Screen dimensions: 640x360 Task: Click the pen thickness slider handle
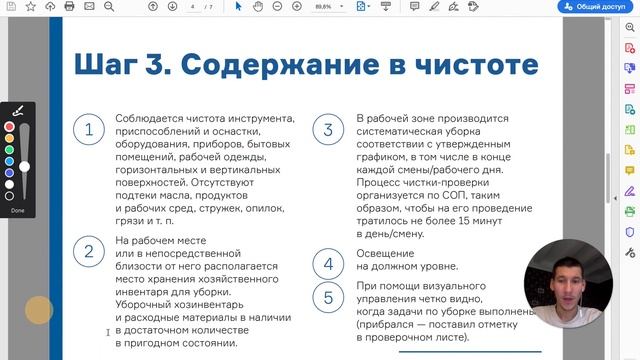(x=24, y=167)
